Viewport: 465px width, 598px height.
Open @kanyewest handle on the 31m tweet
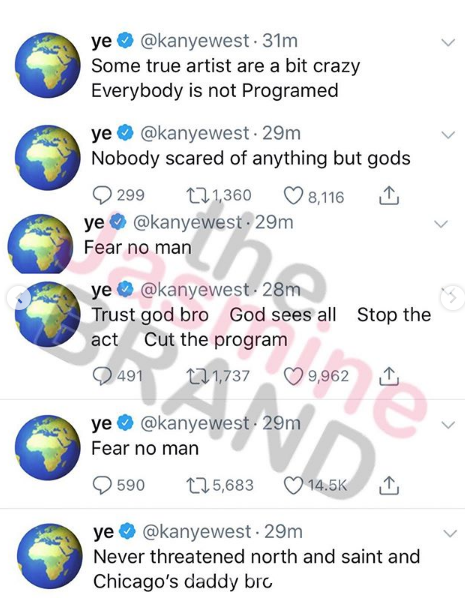click(x=195, y=41)
